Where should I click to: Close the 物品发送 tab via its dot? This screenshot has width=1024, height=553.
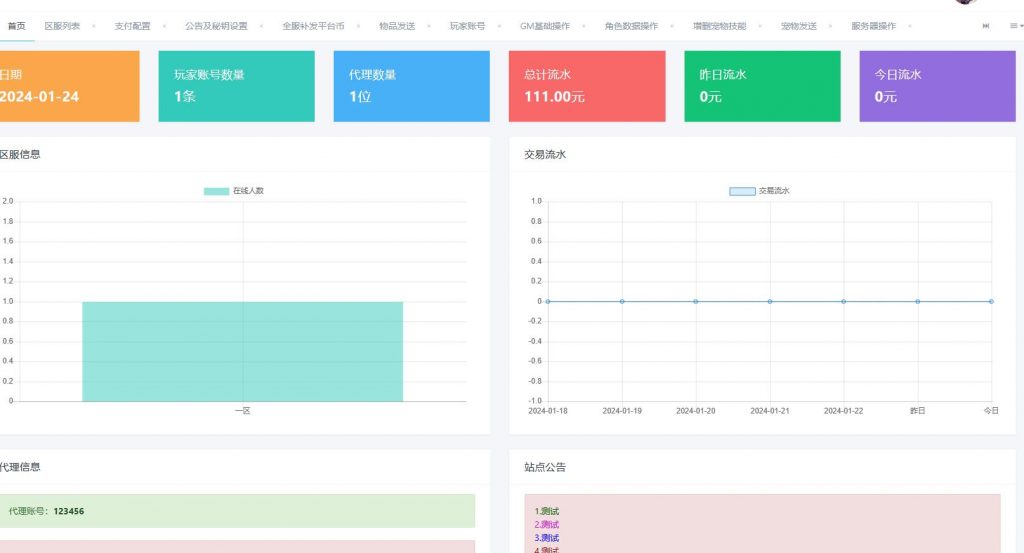[429, 26]
